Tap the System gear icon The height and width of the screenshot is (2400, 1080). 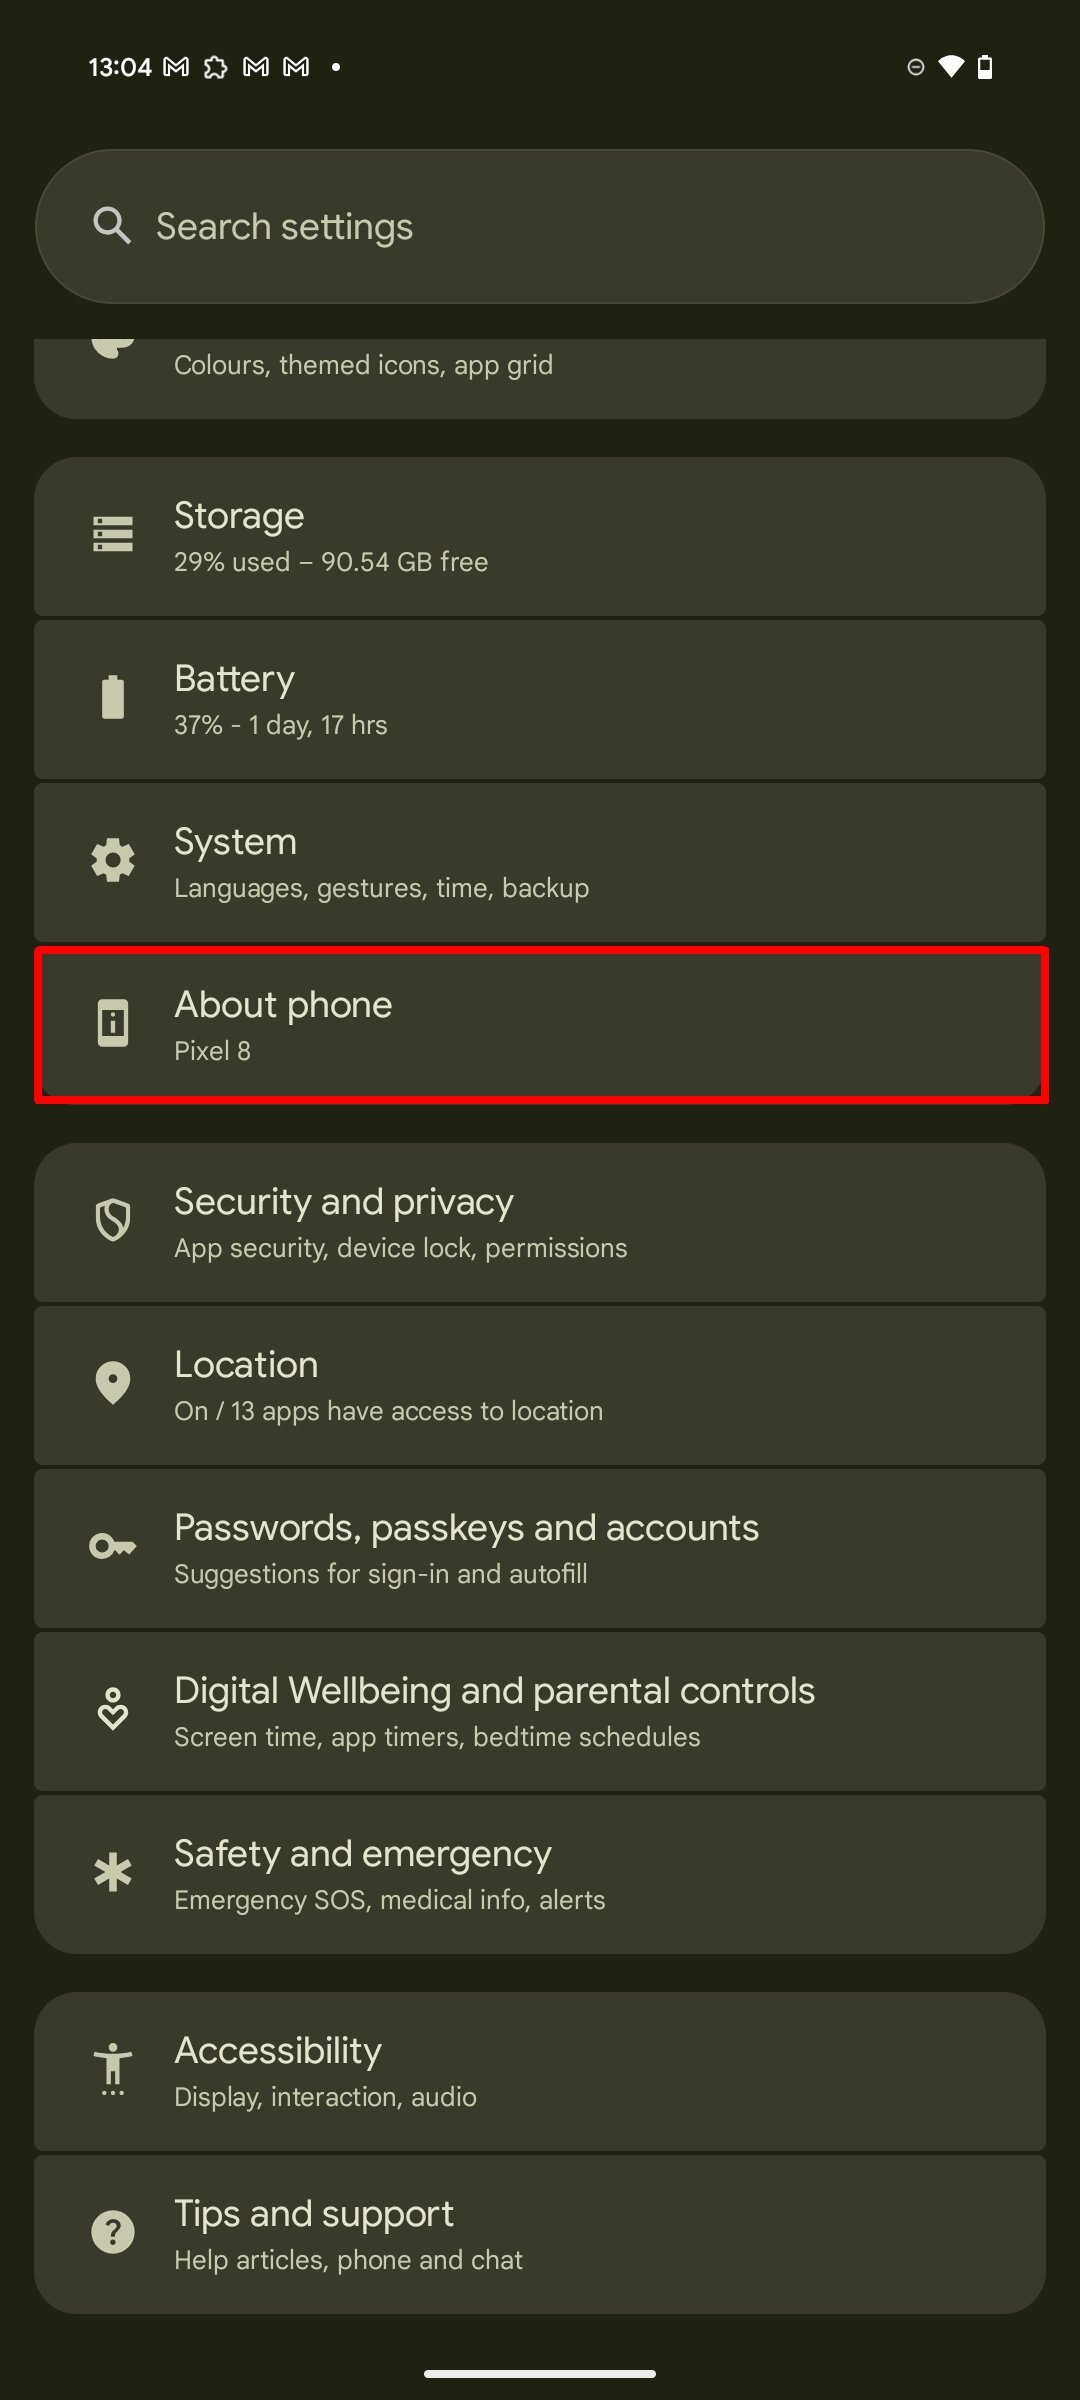(x=113, y=860)
